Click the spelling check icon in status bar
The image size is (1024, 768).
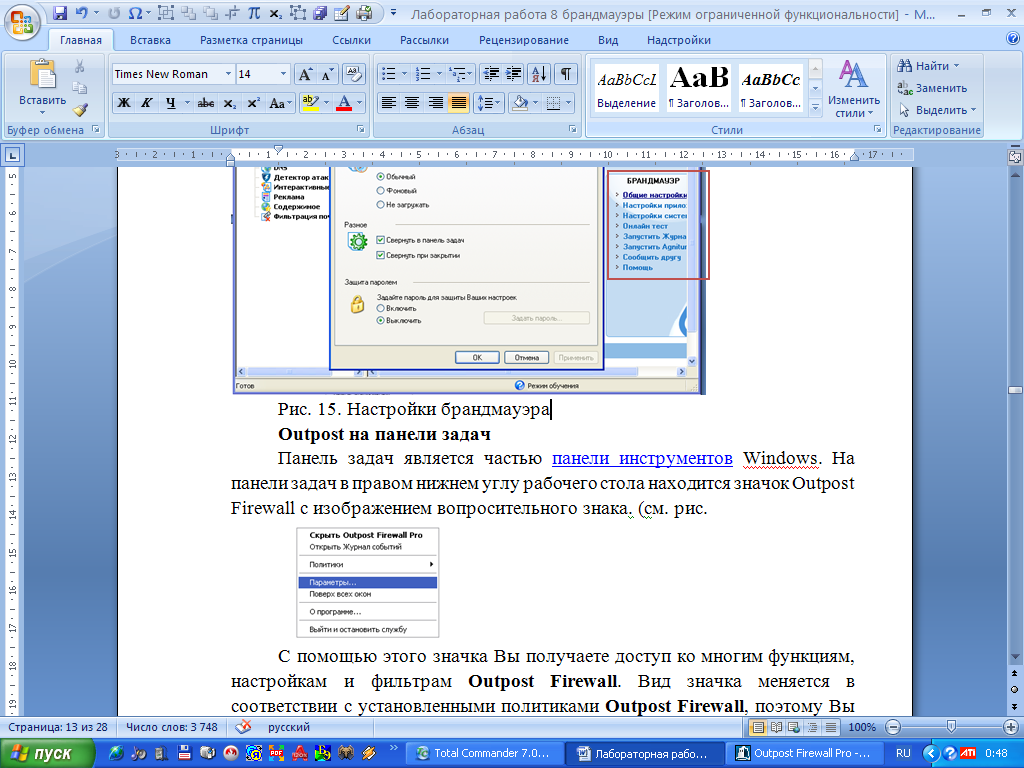tap(243, 727)
